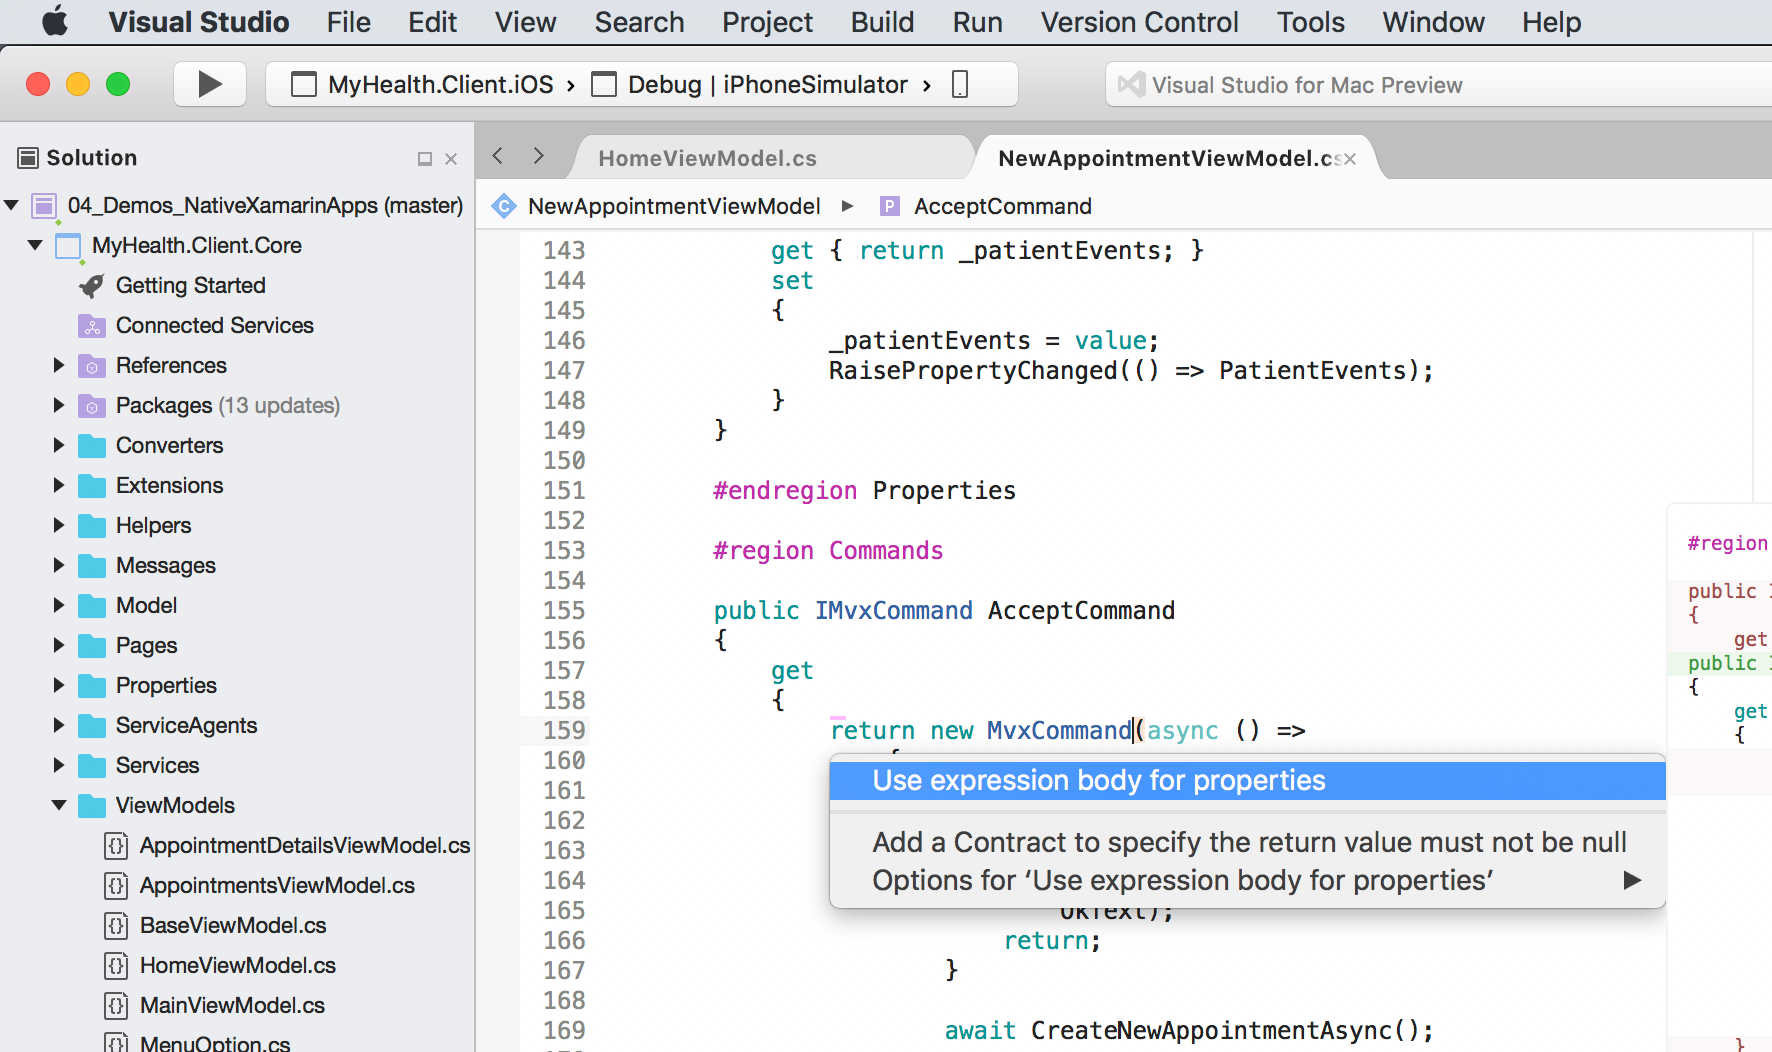Collapse the 04_Demos_NativeXamarinApps solution node
This screenshot has width=1772, height=1052.
point(11,205)
